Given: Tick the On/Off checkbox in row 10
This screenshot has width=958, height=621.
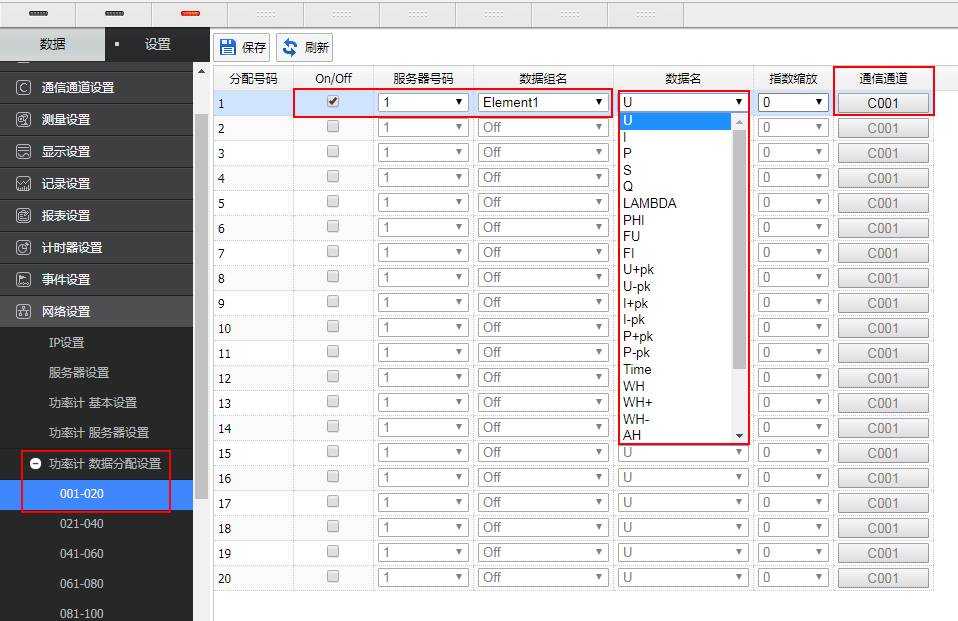Looking at the screenshot, I should 333,327.
